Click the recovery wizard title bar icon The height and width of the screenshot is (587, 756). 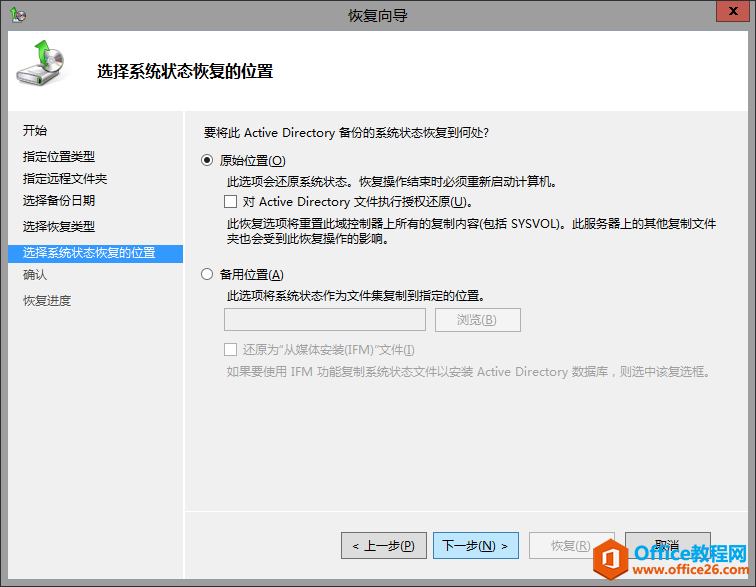pyautogui.click(x=18, y=15)
